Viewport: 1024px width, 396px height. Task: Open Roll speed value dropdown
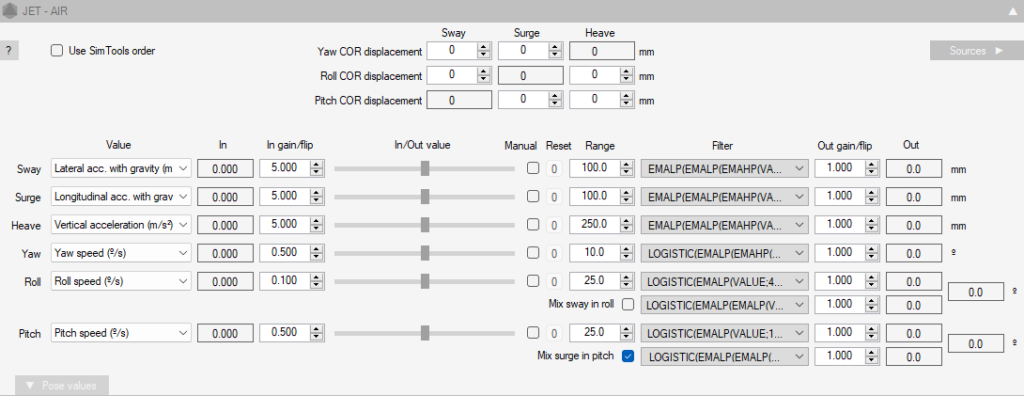[x=121, y=281]
